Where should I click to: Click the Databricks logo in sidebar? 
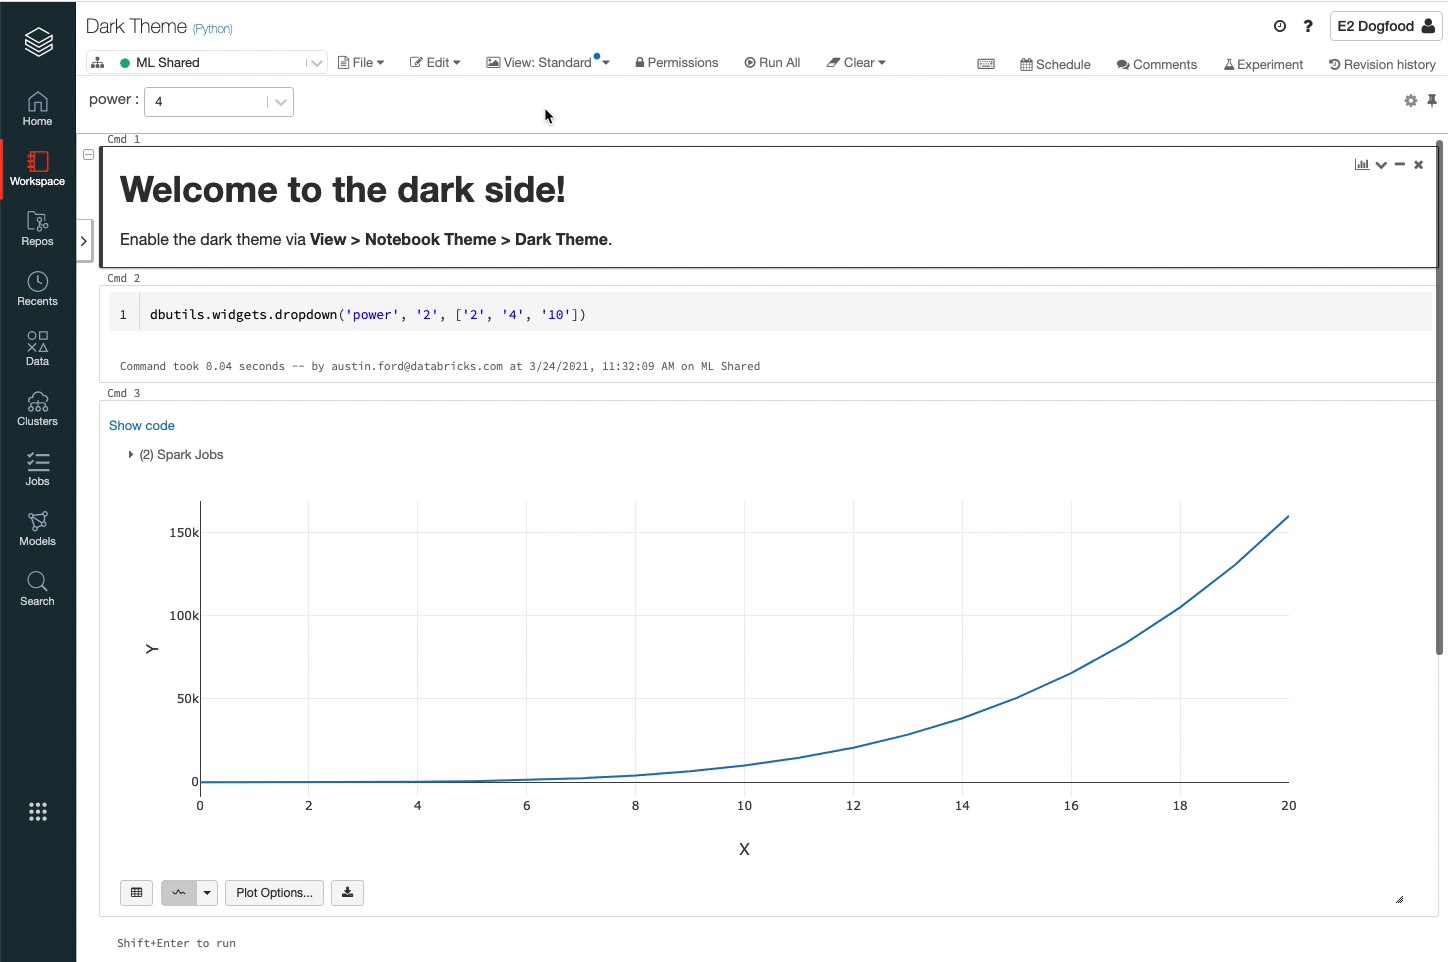click(38, 42)
